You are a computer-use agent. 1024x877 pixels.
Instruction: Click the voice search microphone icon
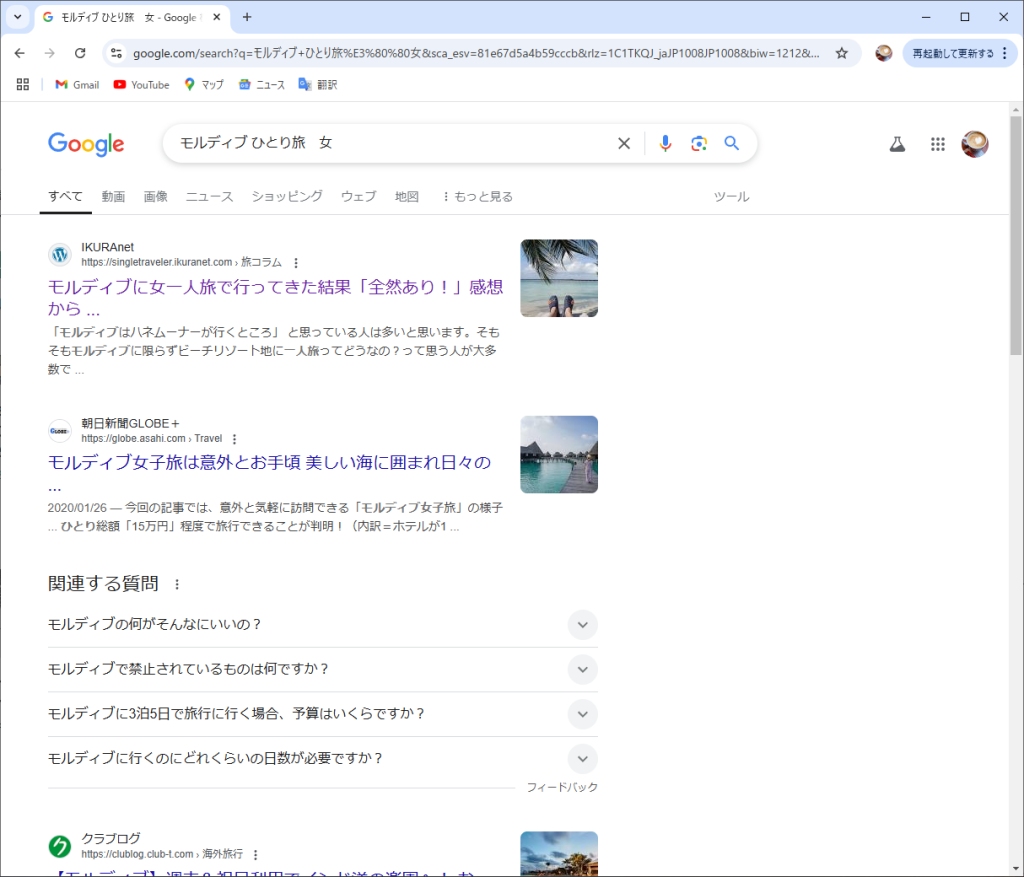click(x=665, y=144)
